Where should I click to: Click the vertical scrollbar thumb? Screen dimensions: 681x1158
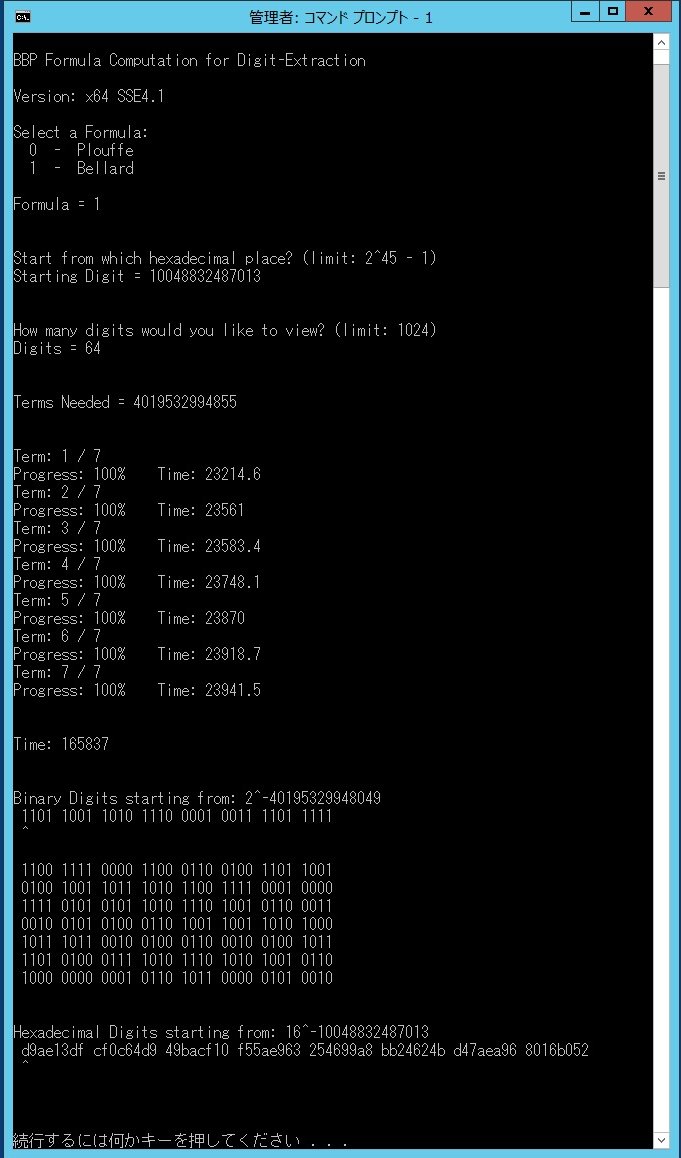[661, 176]
